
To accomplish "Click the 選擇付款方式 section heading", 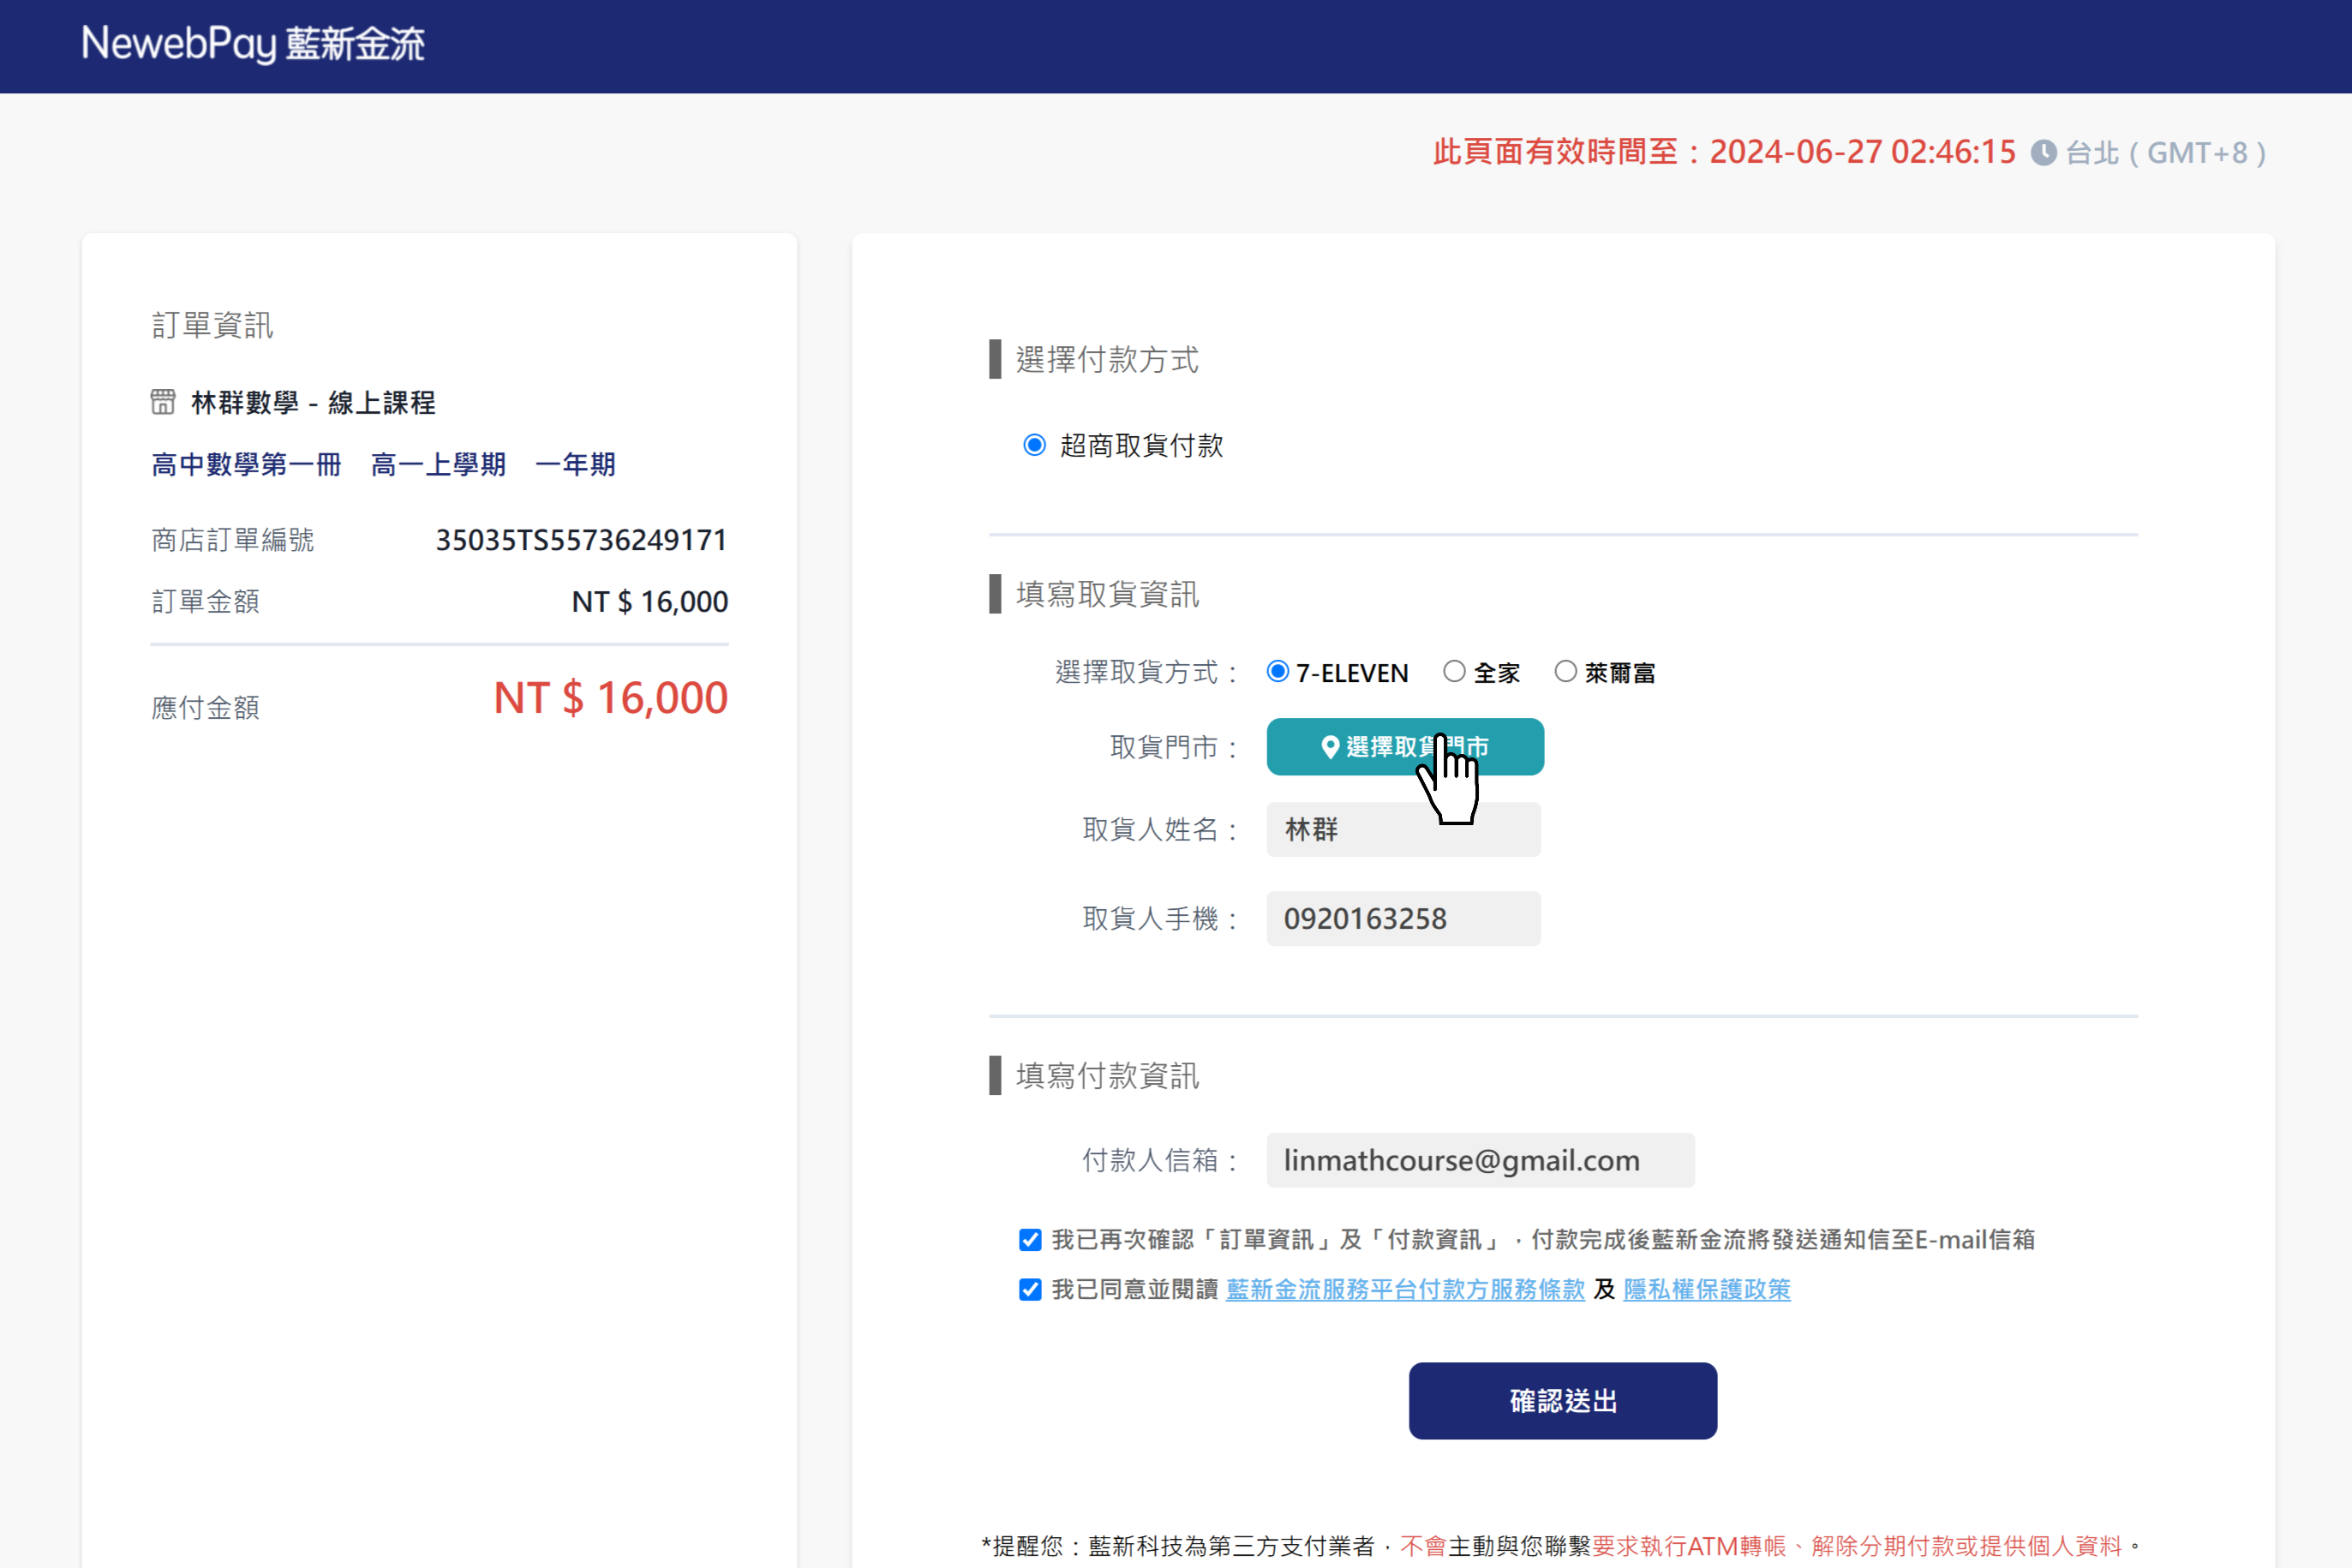I will pyautogui.click(x=1107, y=359).
